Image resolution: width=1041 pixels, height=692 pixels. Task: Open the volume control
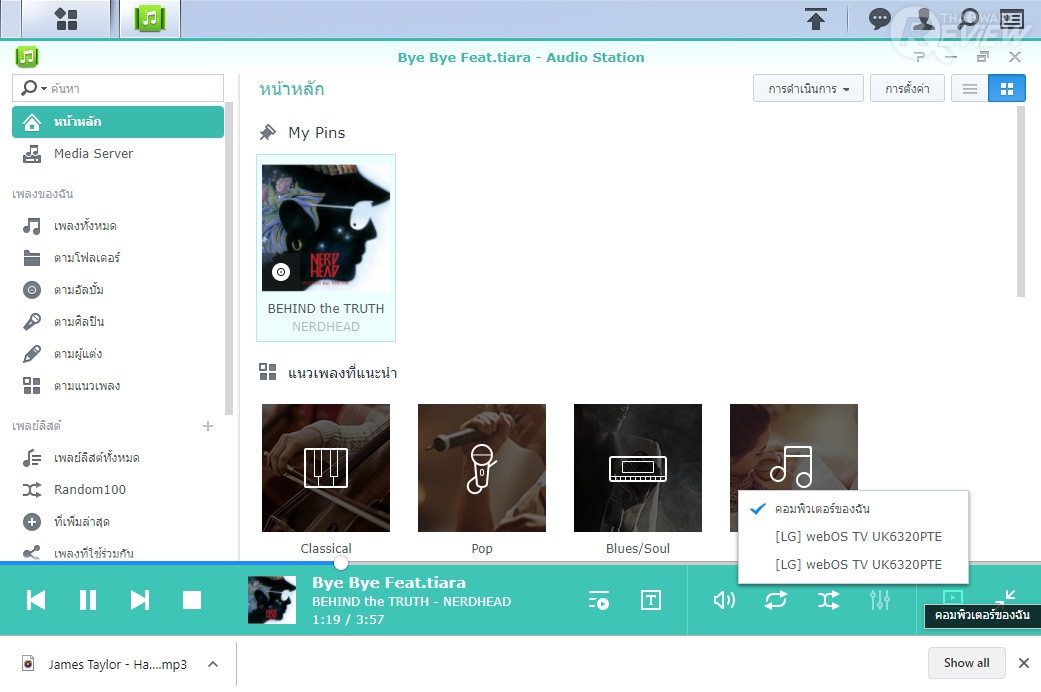[x=724, y=600]
